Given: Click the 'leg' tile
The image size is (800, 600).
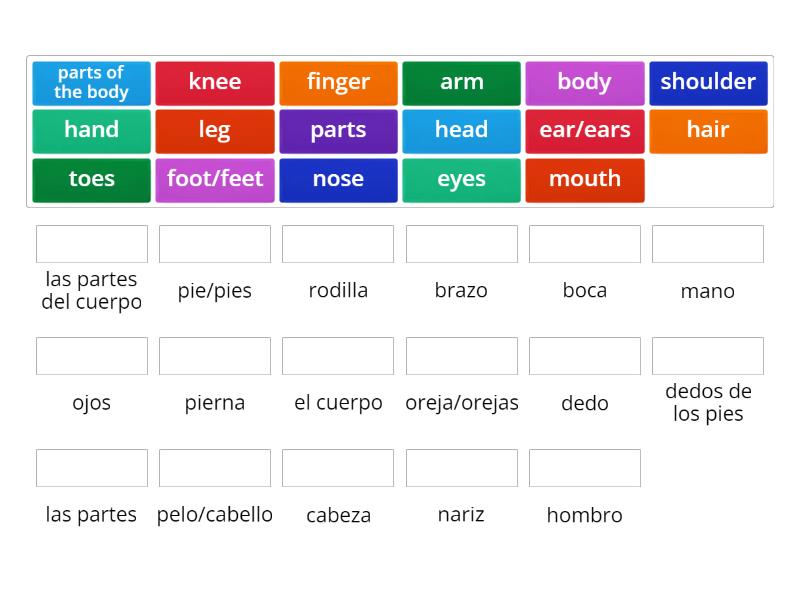Looking at the screenshot, I should (214, 130).
